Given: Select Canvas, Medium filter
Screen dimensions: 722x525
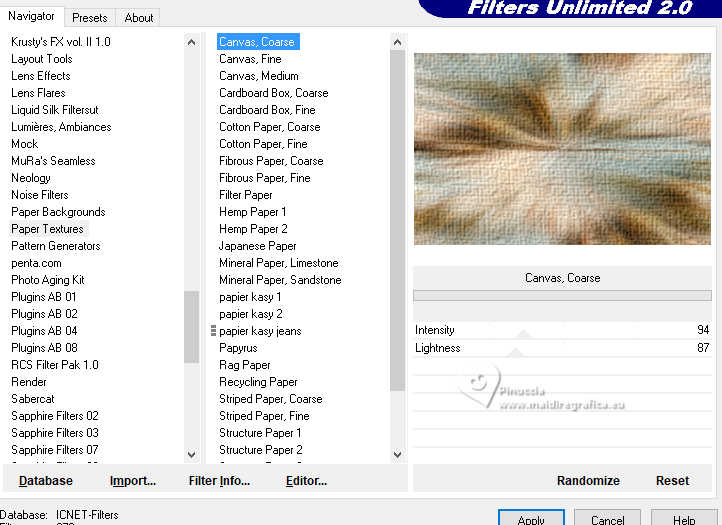Looking at the screenshot, I should (x=259, y=76).
